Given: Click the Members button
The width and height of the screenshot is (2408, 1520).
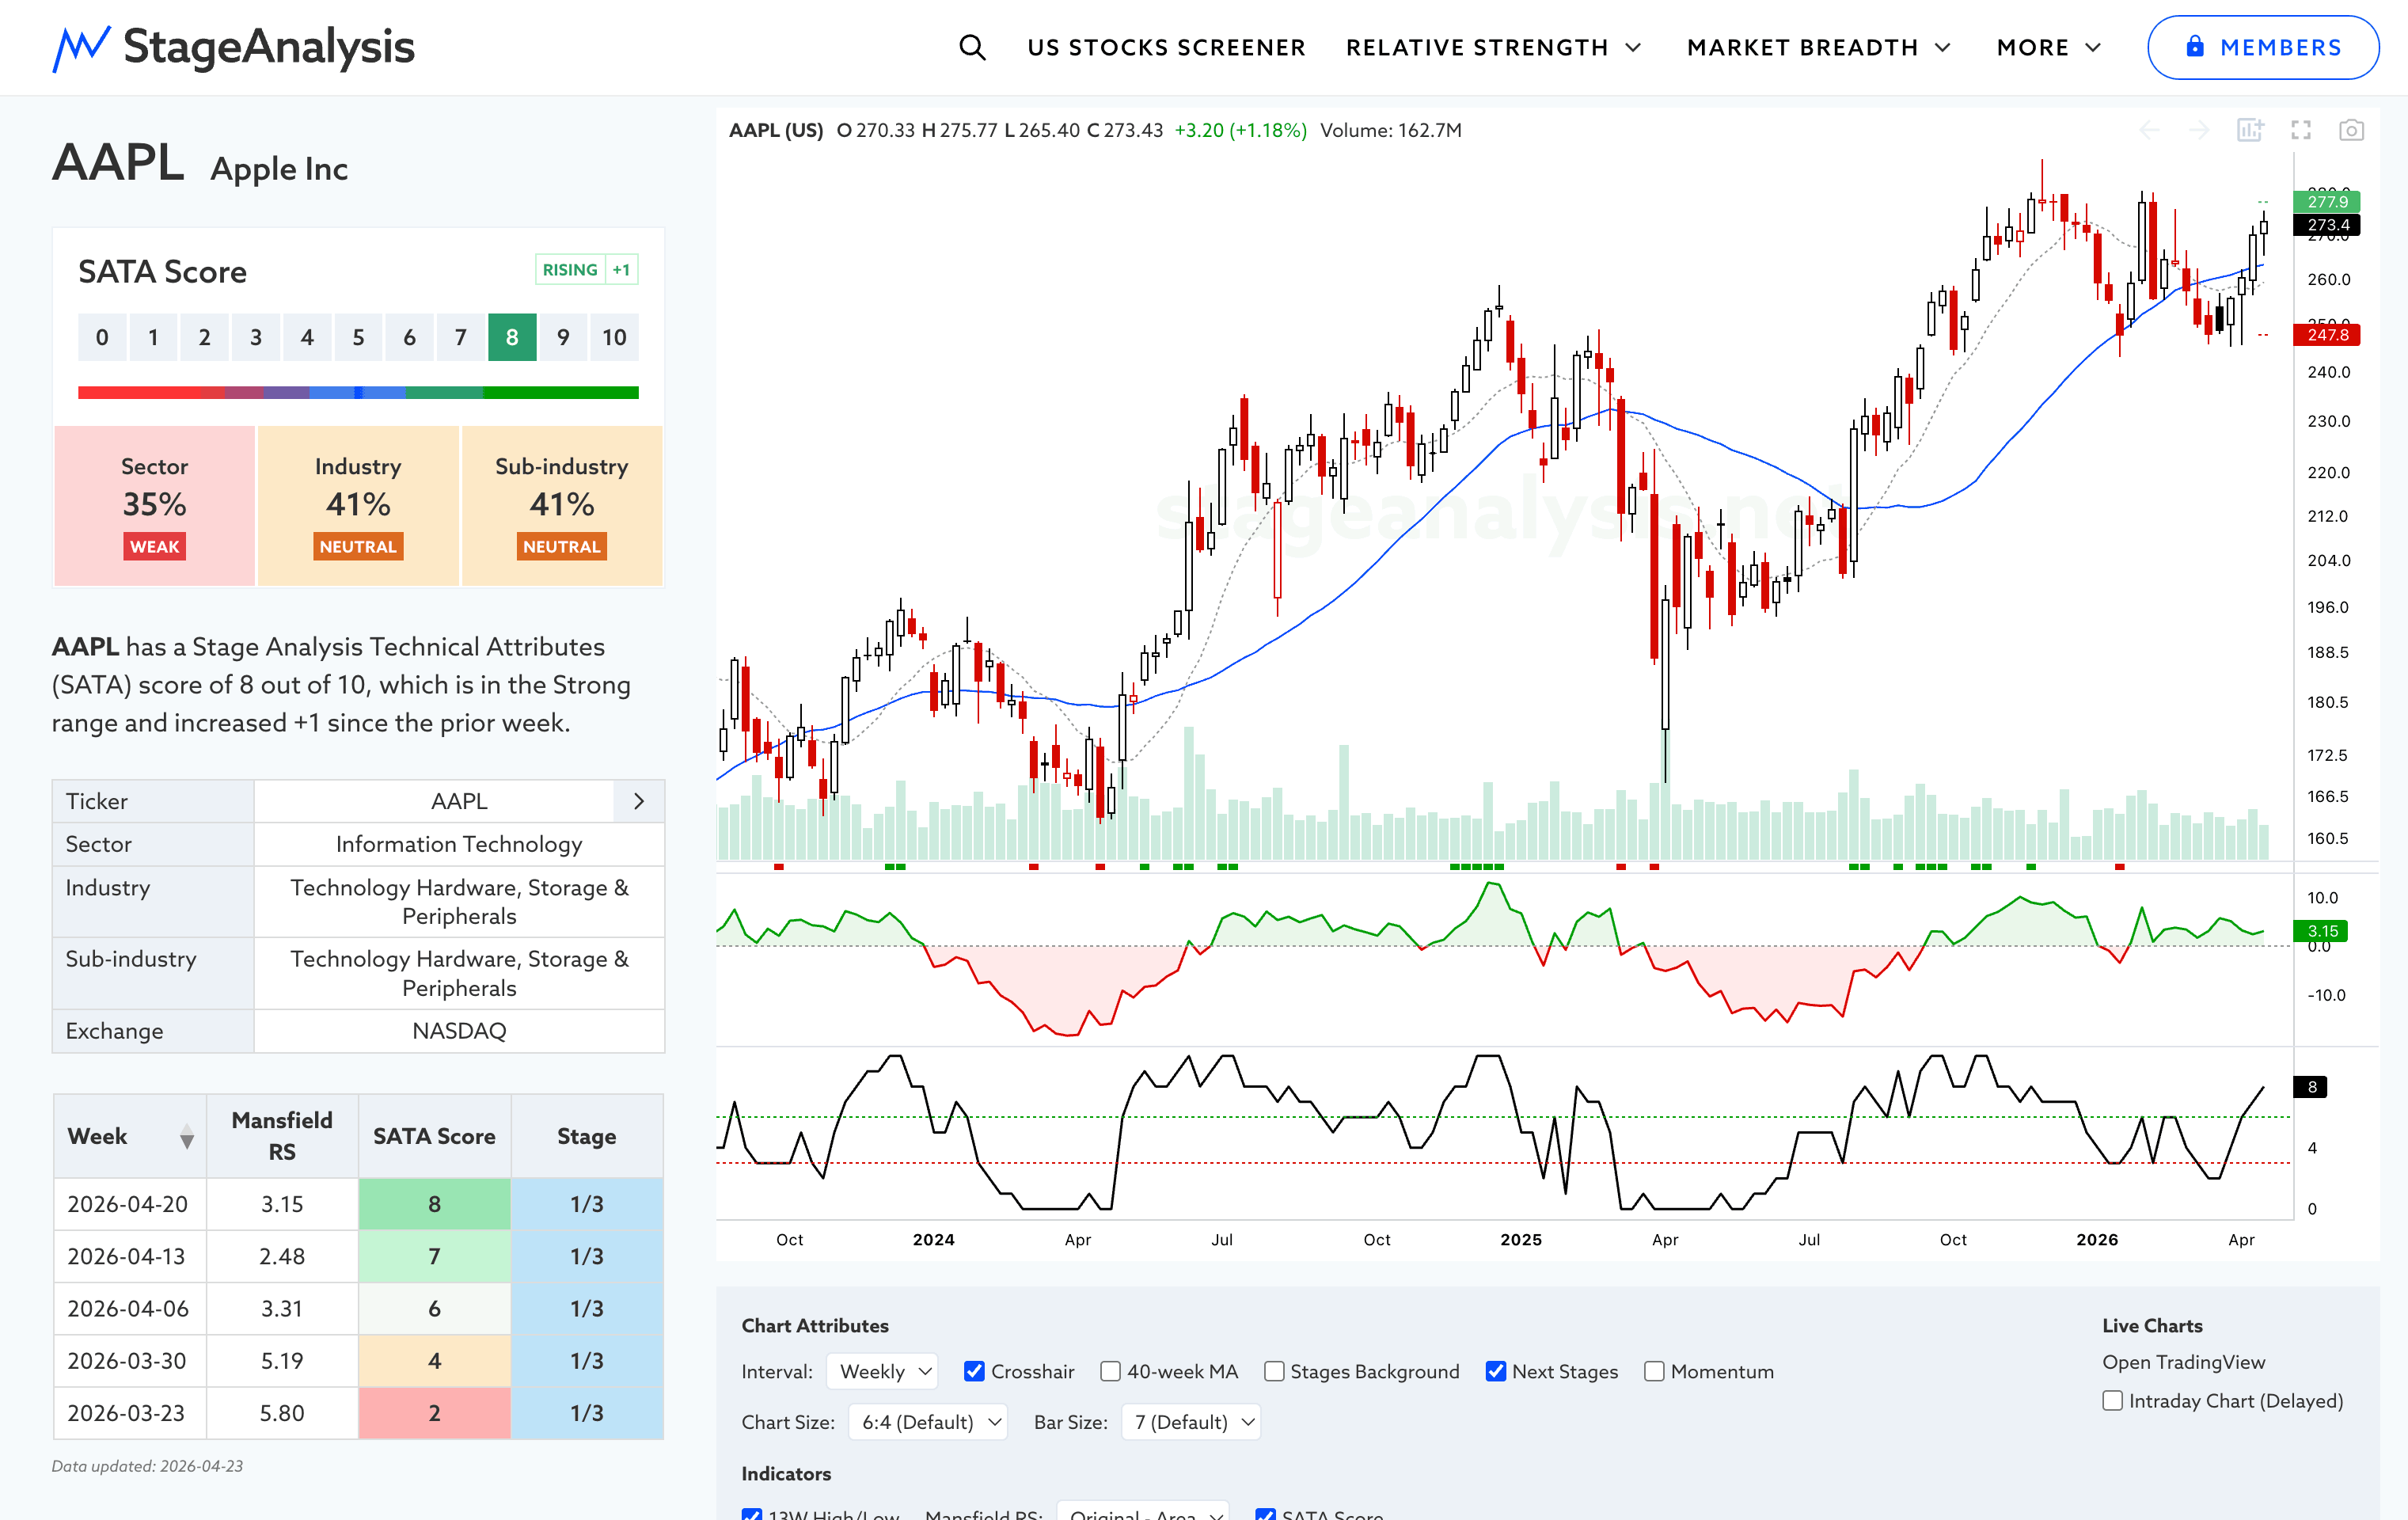Looking at the screenshot, I should [2263, 47].
